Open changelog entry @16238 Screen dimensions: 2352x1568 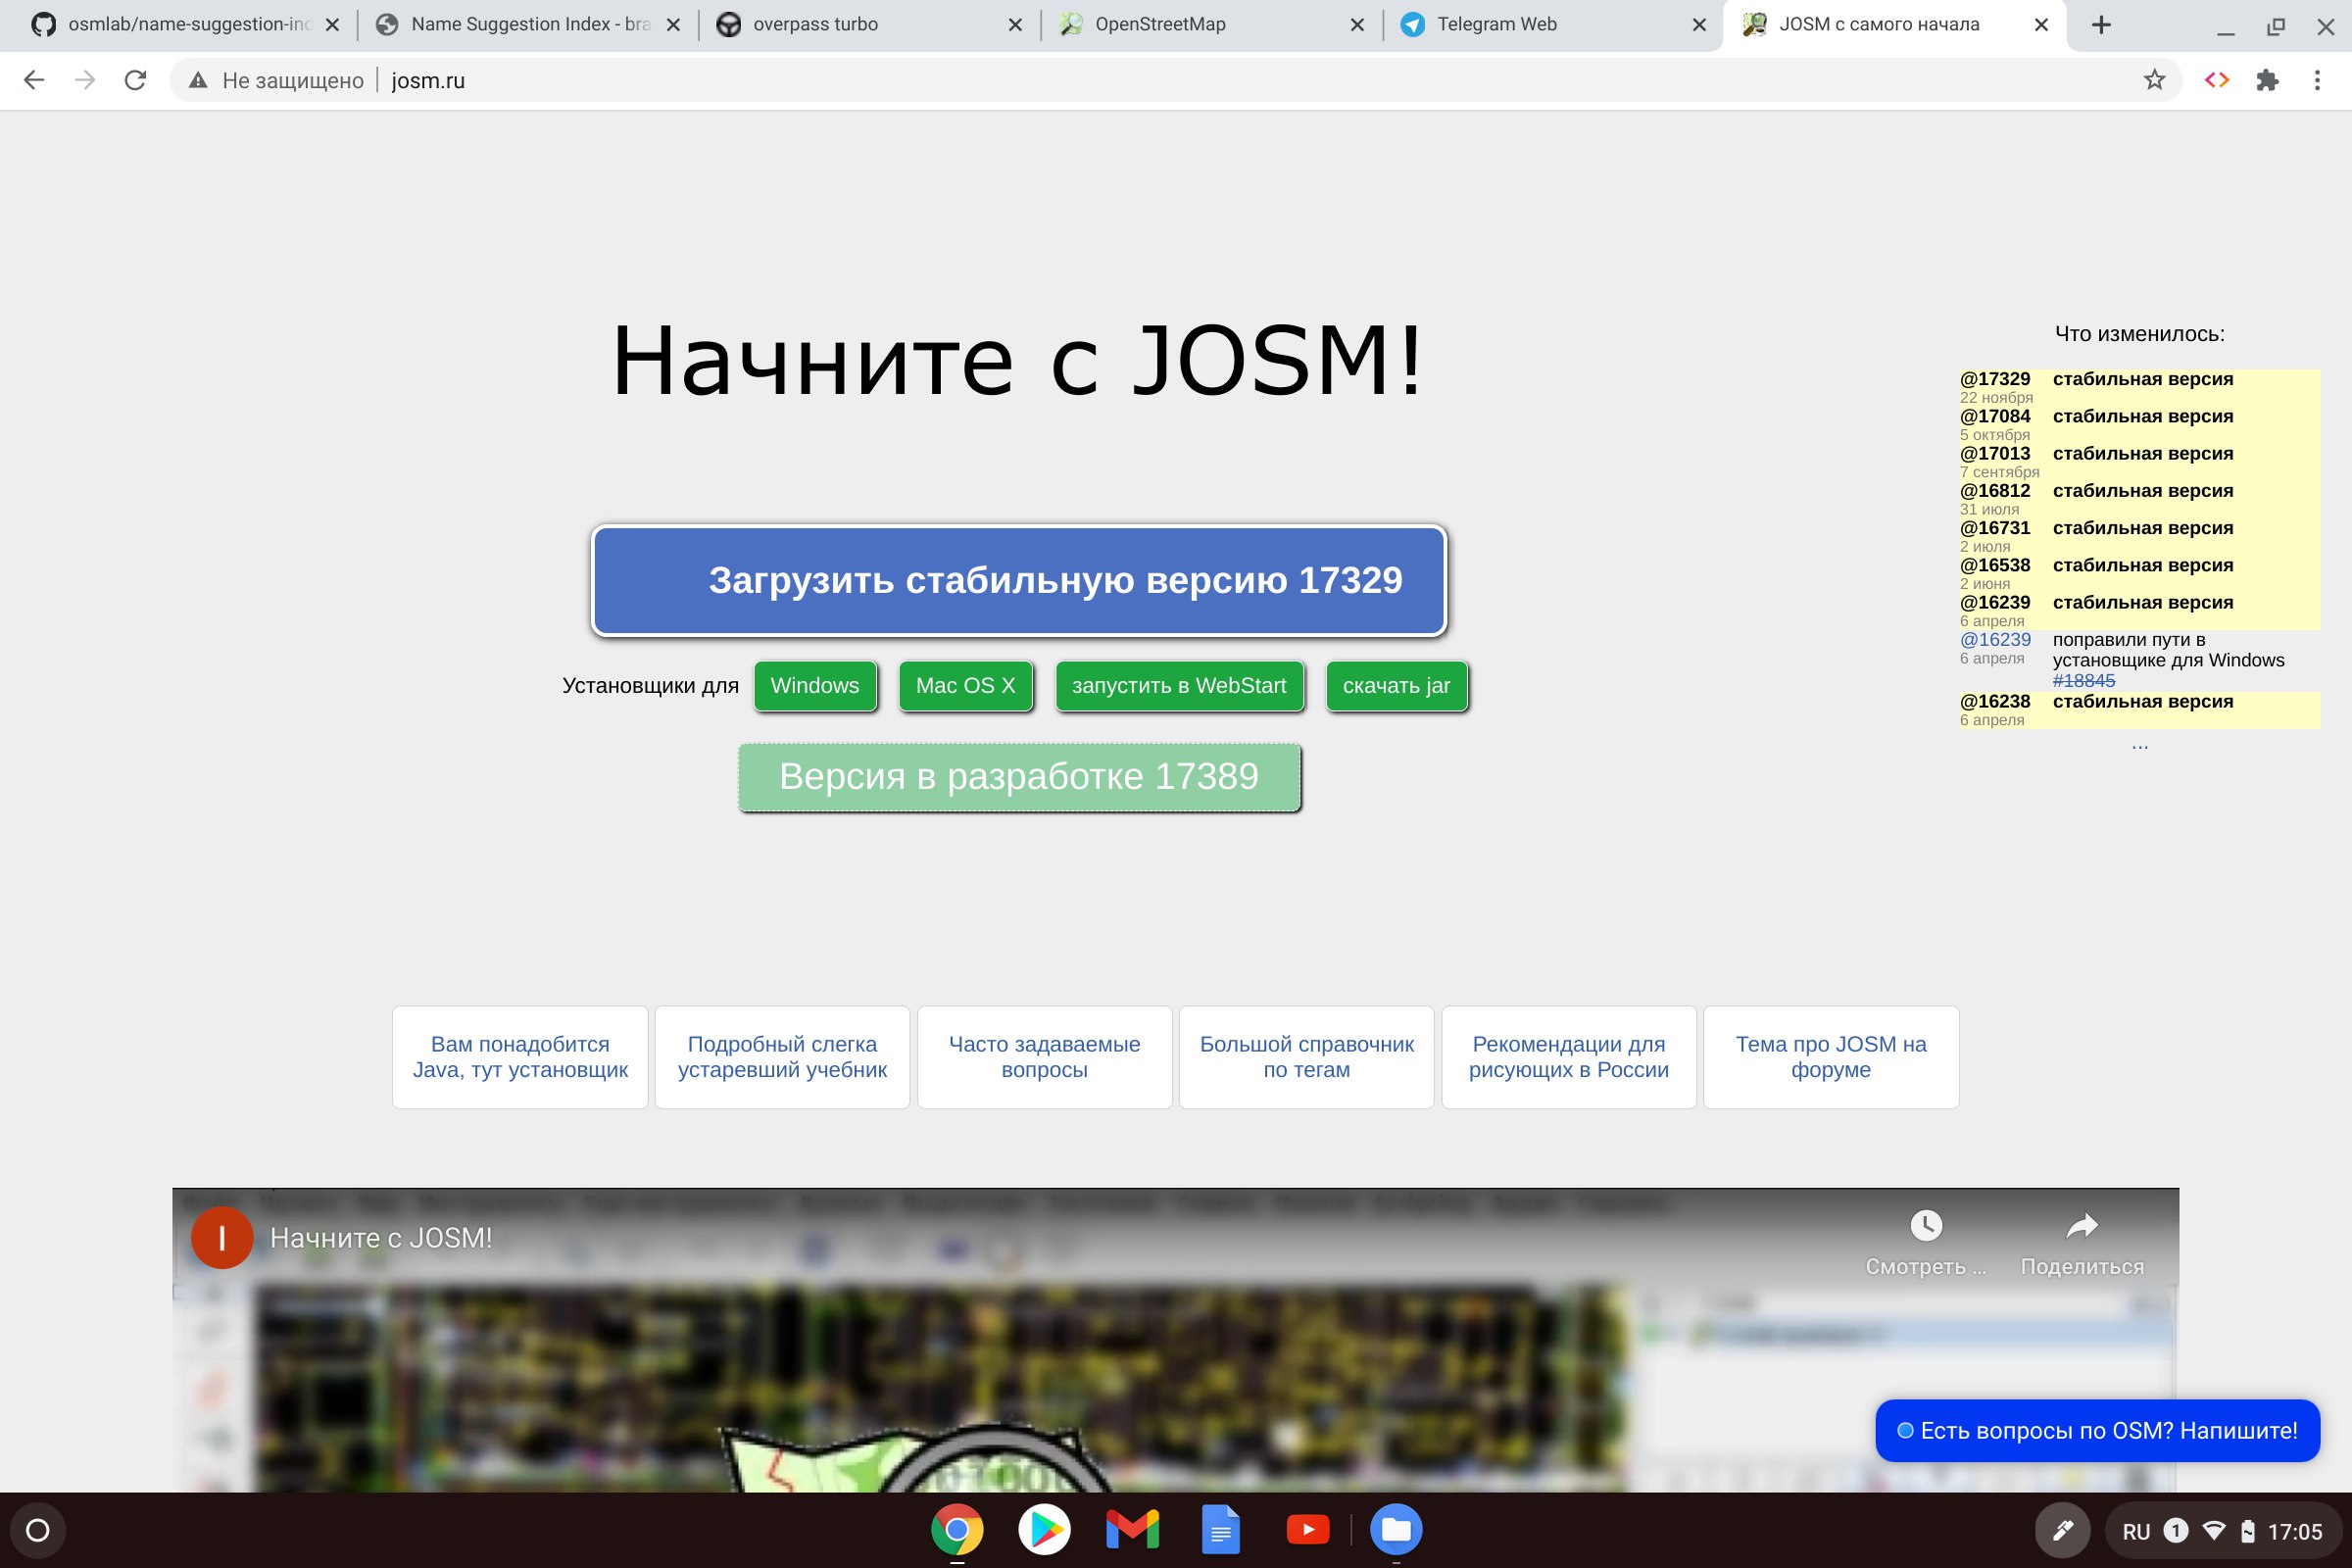click(1995, 701)
